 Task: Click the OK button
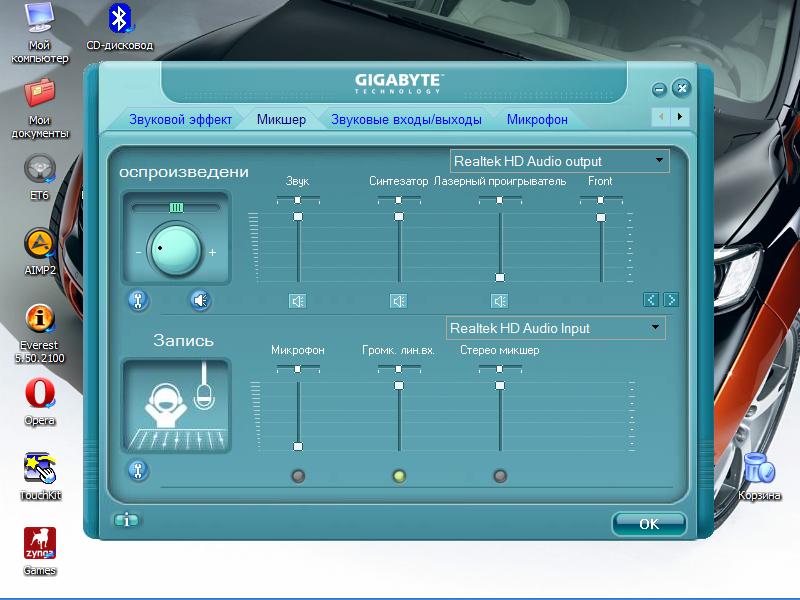pos(649,524)
